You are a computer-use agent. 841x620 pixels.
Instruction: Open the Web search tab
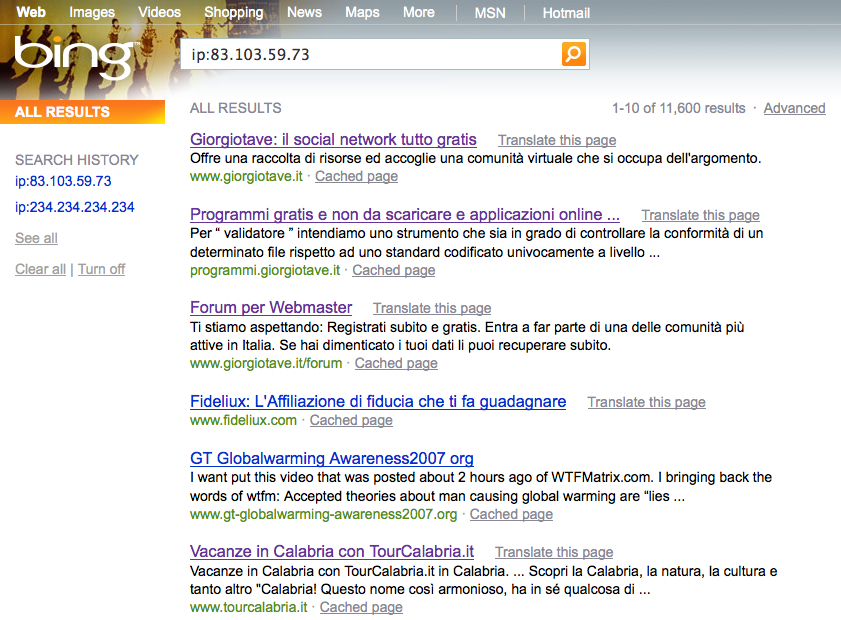click(x=31, y=12)
